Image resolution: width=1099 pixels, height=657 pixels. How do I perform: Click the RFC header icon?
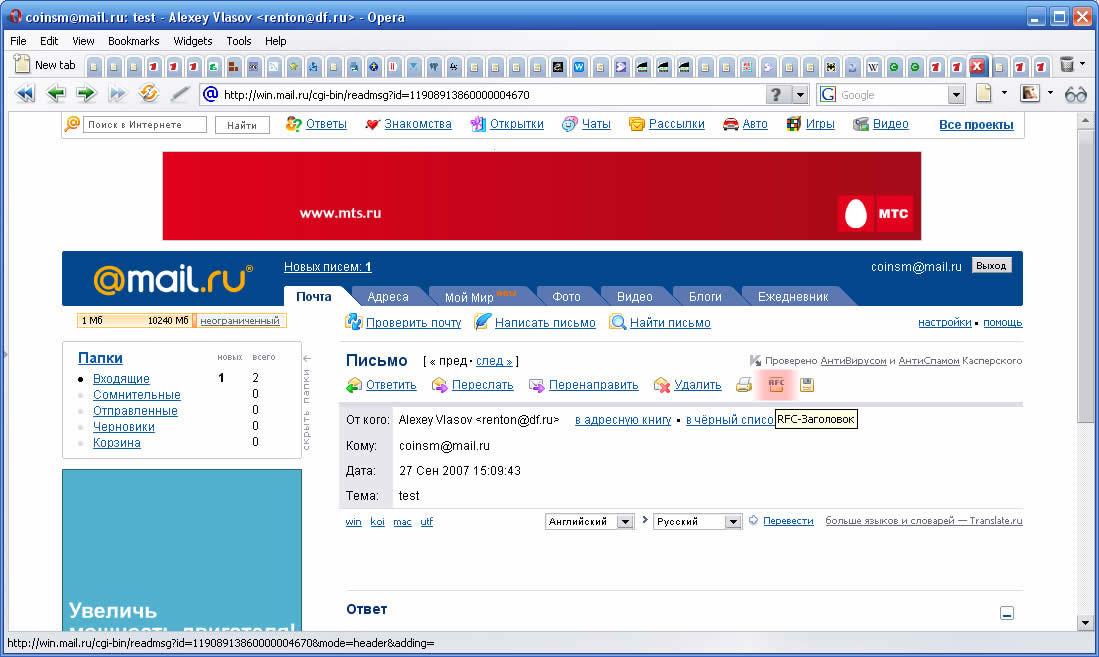pyautogui.click(x=775, y=384)
